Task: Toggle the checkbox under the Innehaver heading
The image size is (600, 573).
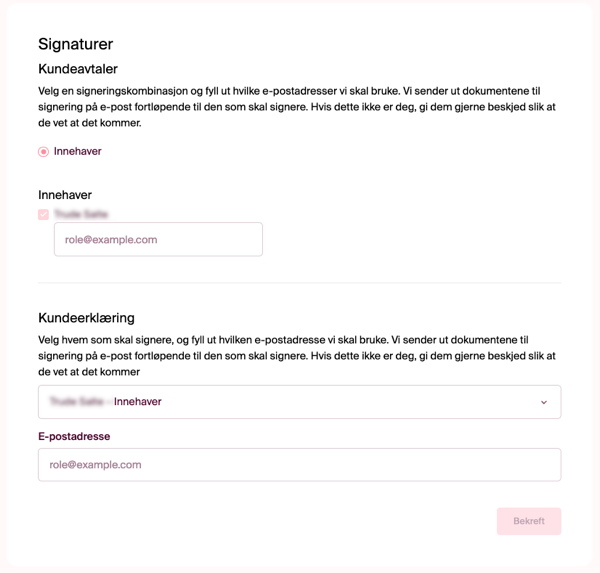Action: coord(43,214)
